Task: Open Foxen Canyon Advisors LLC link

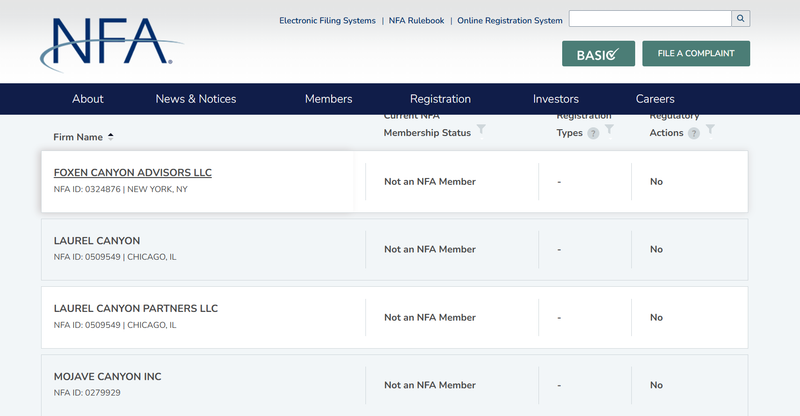Action: tap(133, 173)
